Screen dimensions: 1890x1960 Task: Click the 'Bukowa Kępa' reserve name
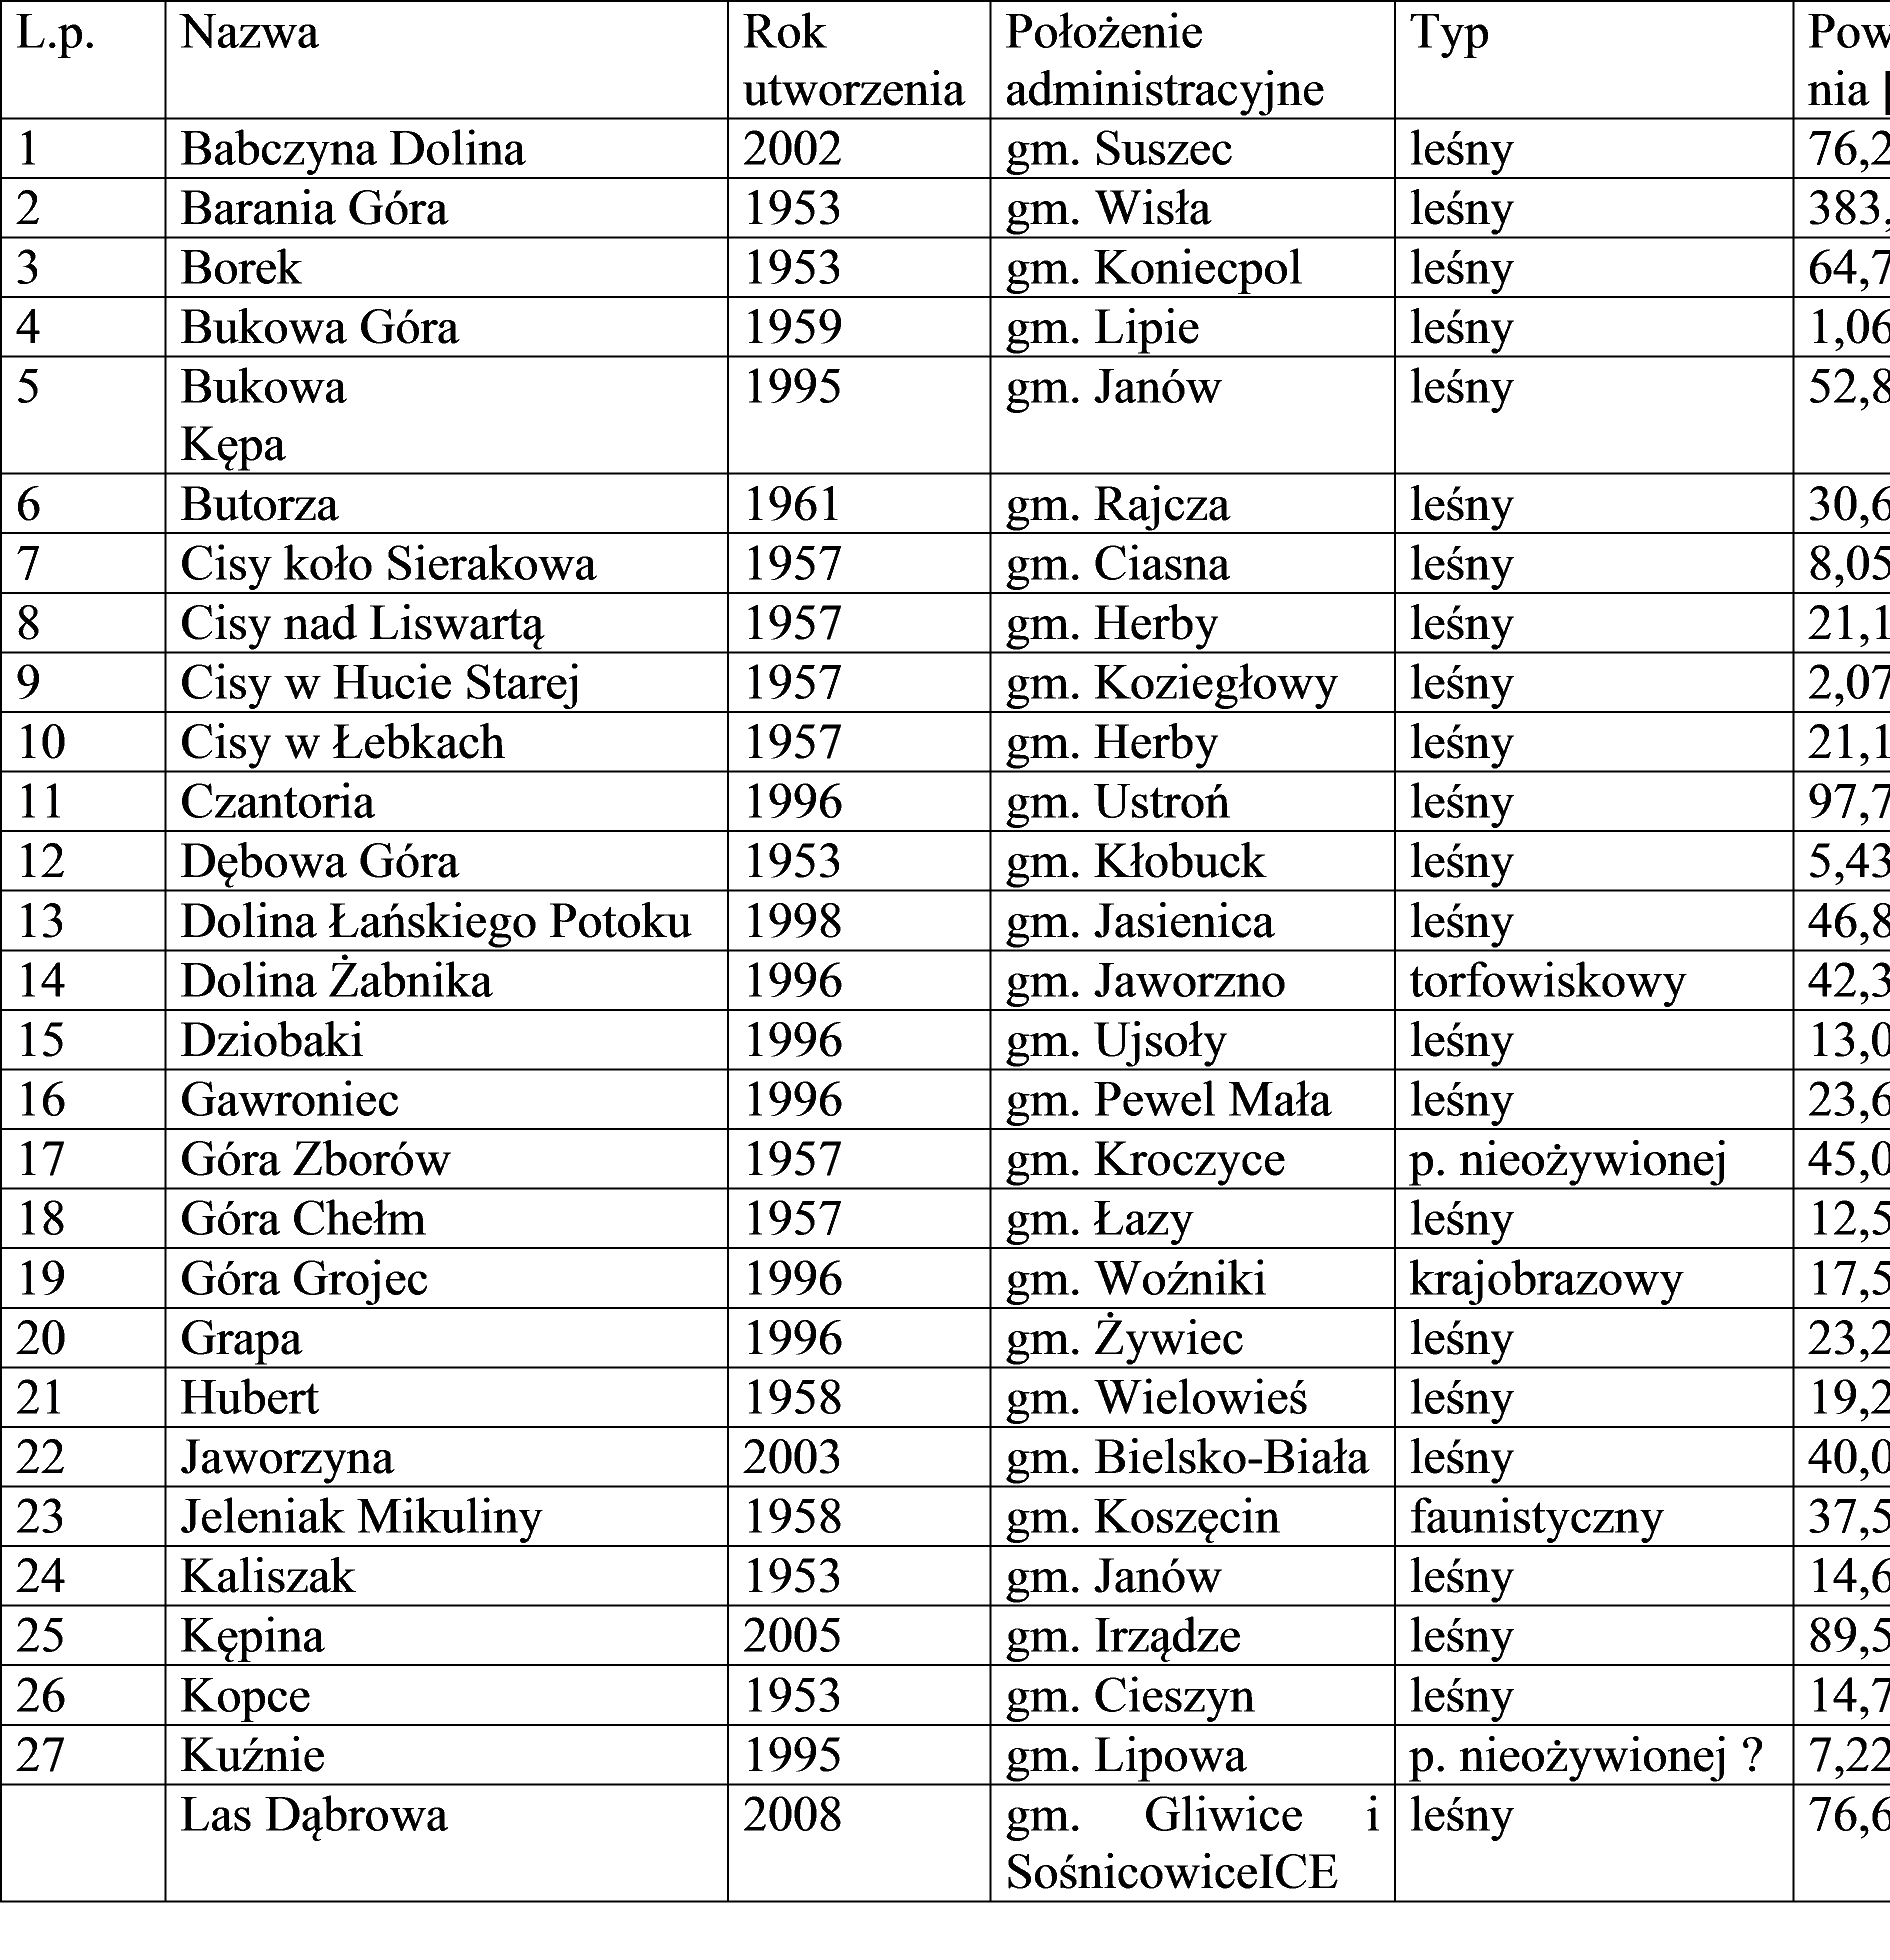click(x=263, y=416)
